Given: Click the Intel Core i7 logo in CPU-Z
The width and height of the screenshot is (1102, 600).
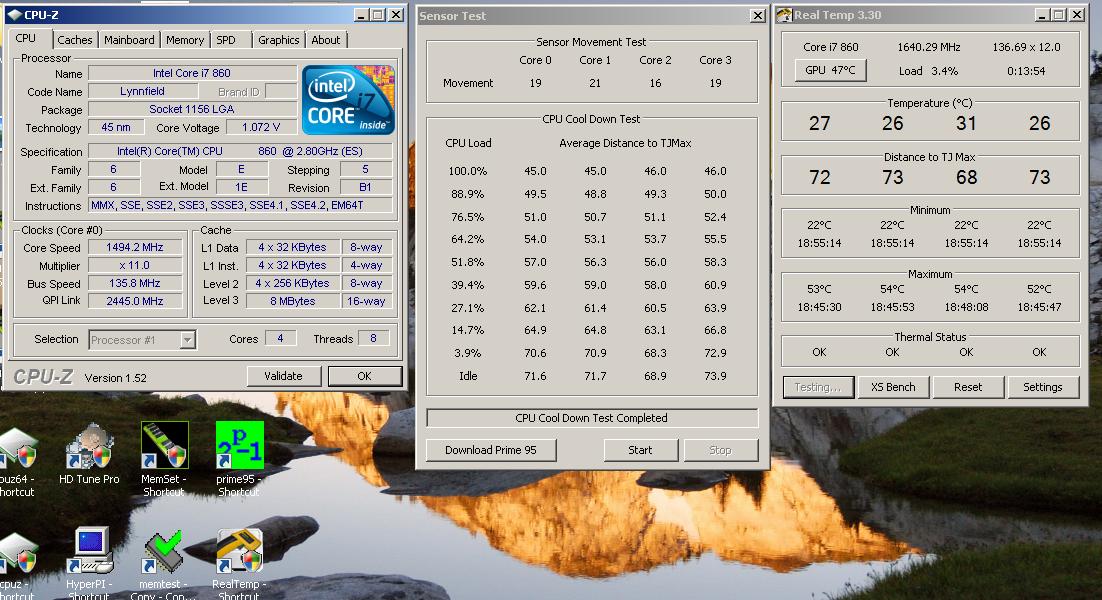Looking at the screenshot, I should [348, 100].
